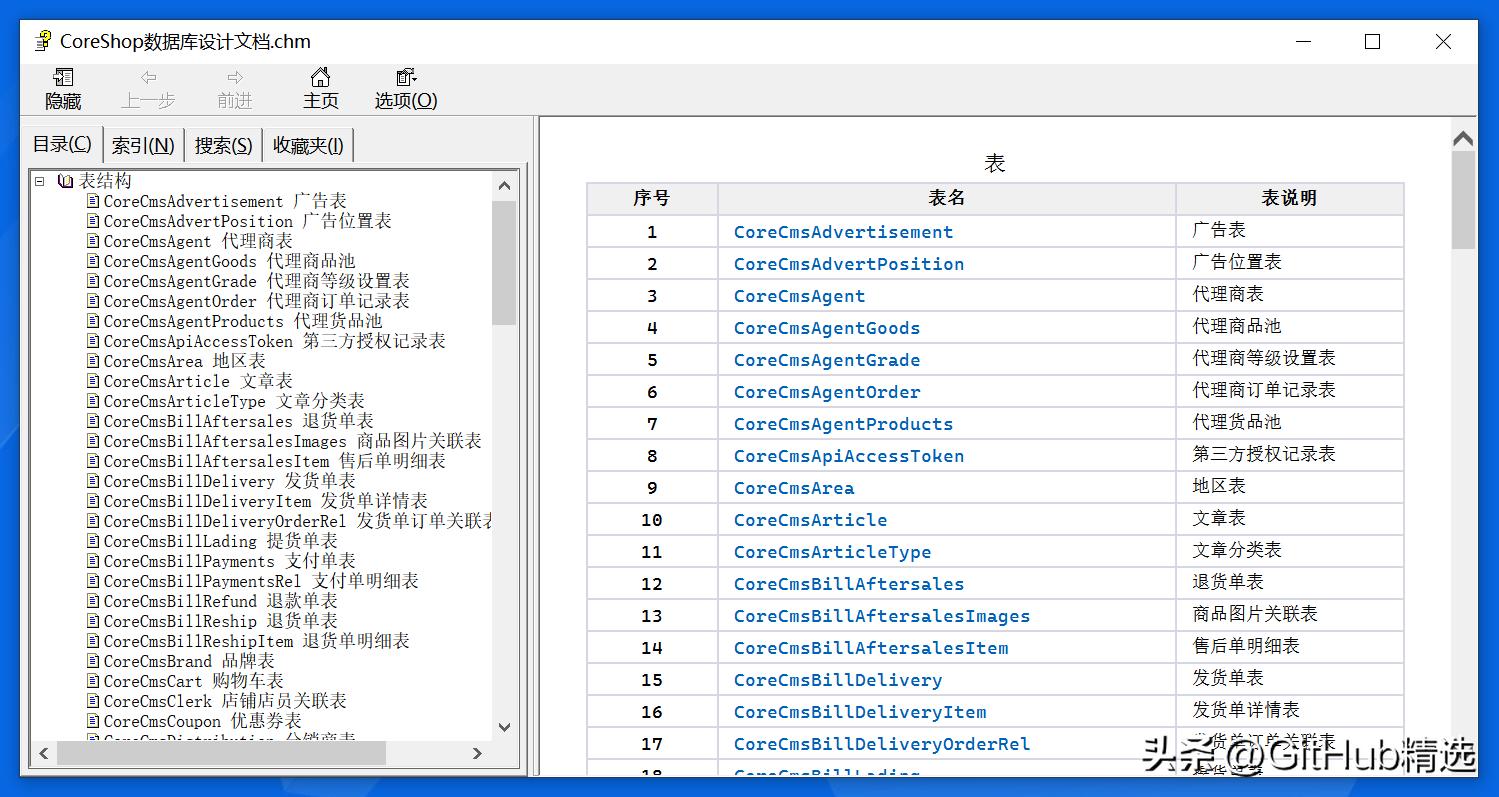This screenshot has height=797, width=1499.
Task: Click the page icon beside CoreCmsBillLading 提货单表
Action: tap(94, 541)
